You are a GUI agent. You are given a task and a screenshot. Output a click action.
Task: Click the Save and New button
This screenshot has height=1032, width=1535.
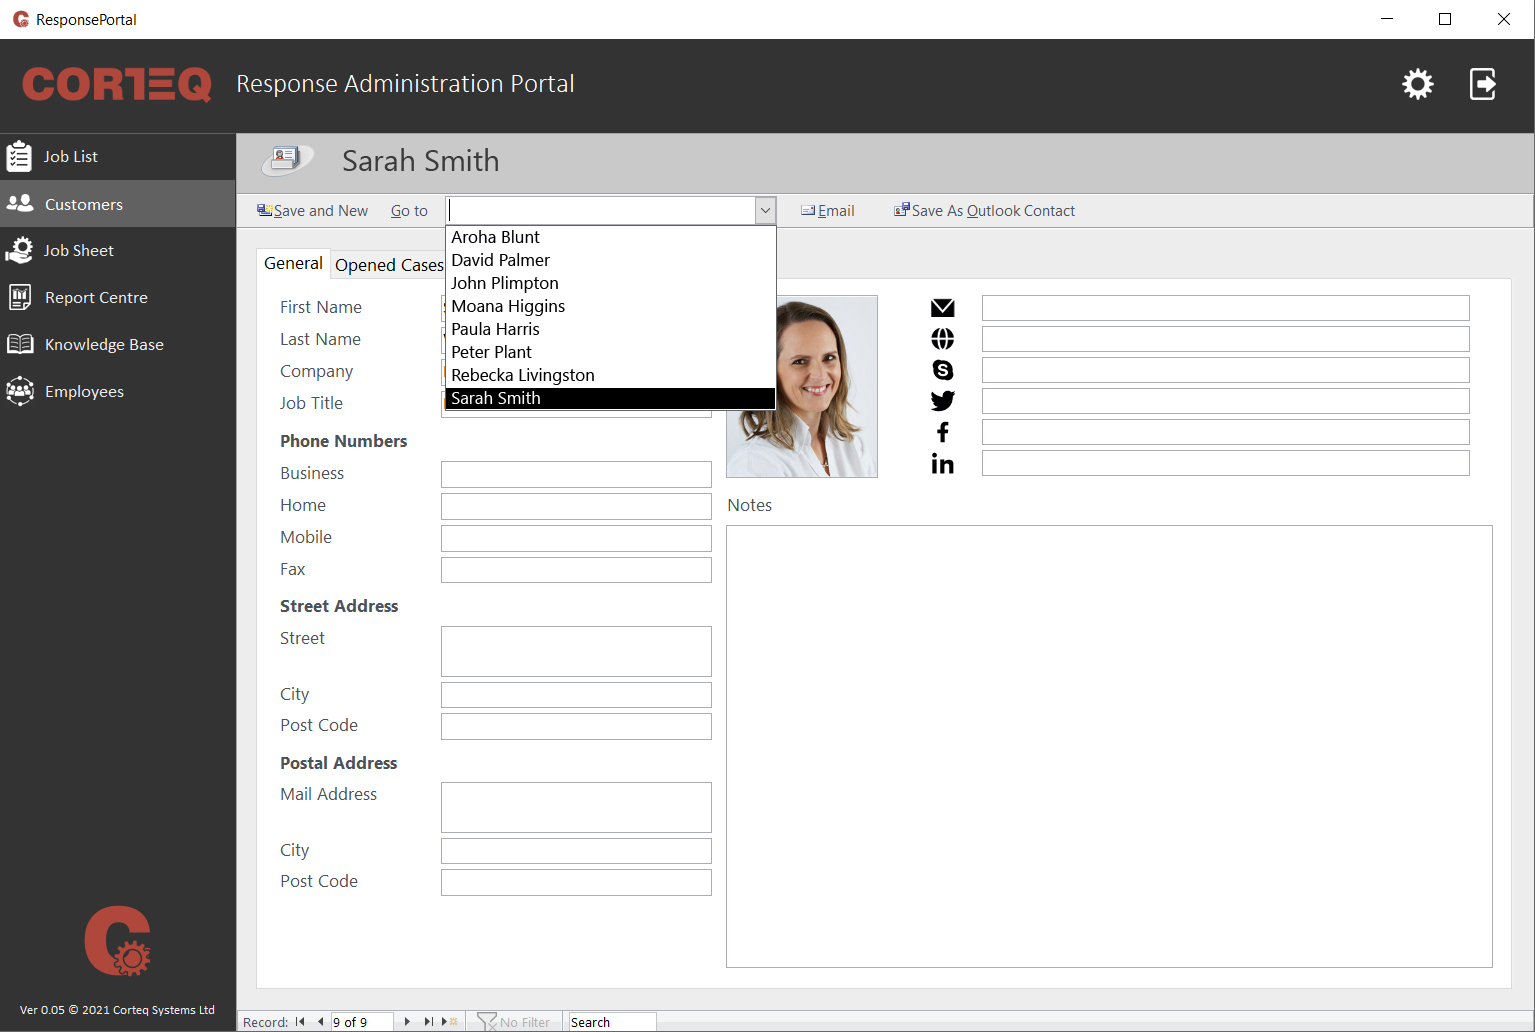(312, 211)
